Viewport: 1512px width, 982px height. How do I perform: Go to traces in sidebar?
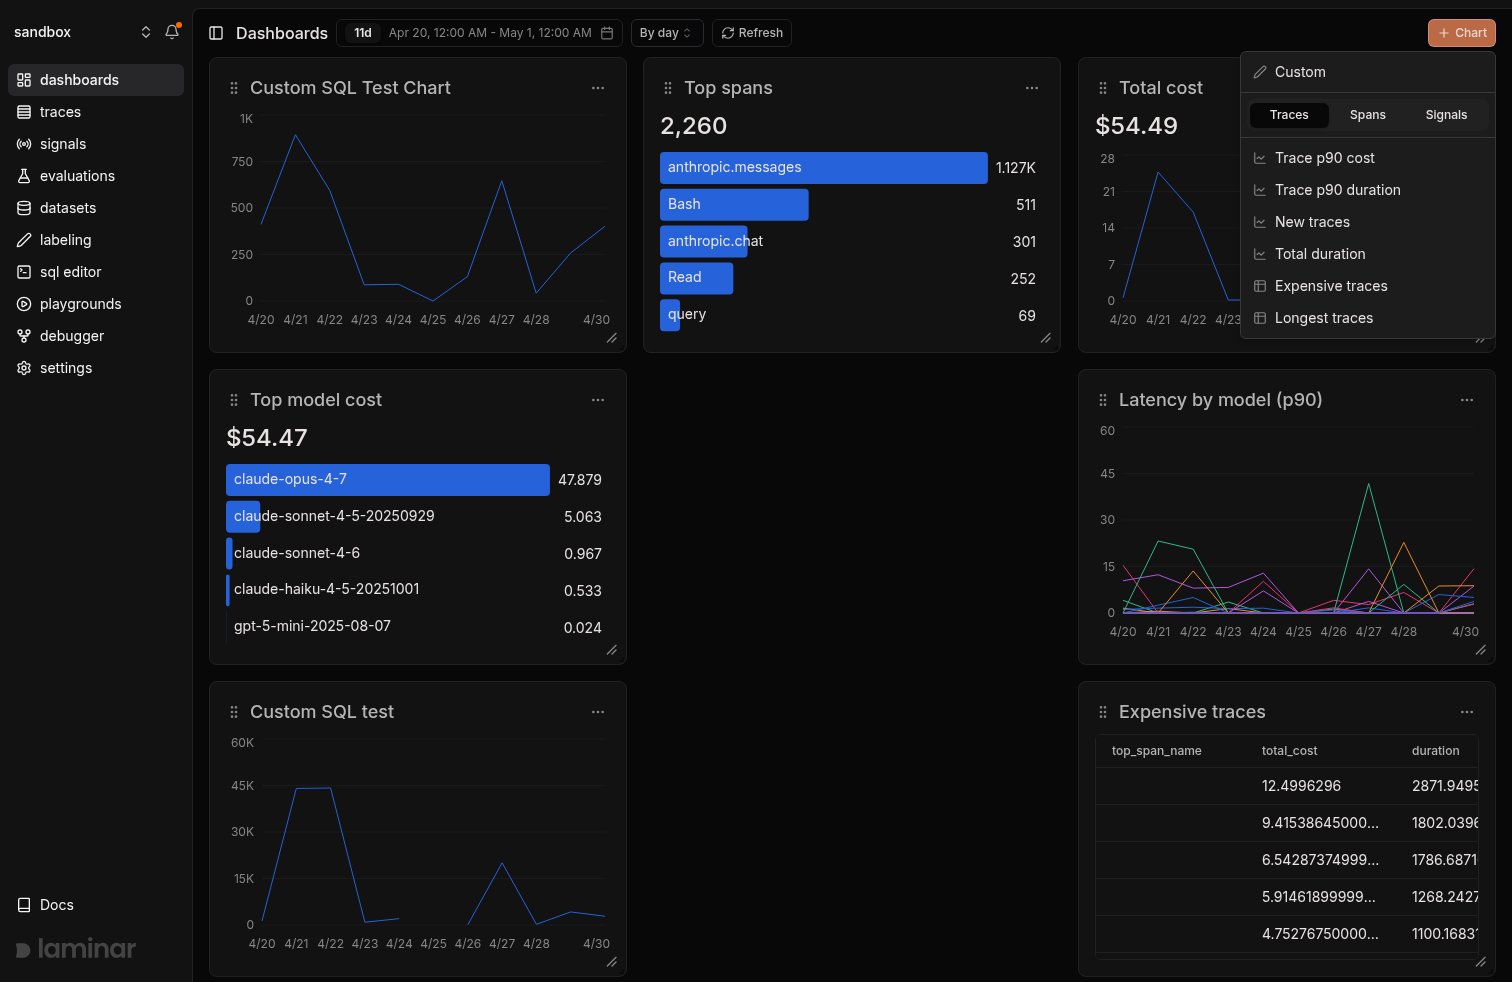pos(96,112)
